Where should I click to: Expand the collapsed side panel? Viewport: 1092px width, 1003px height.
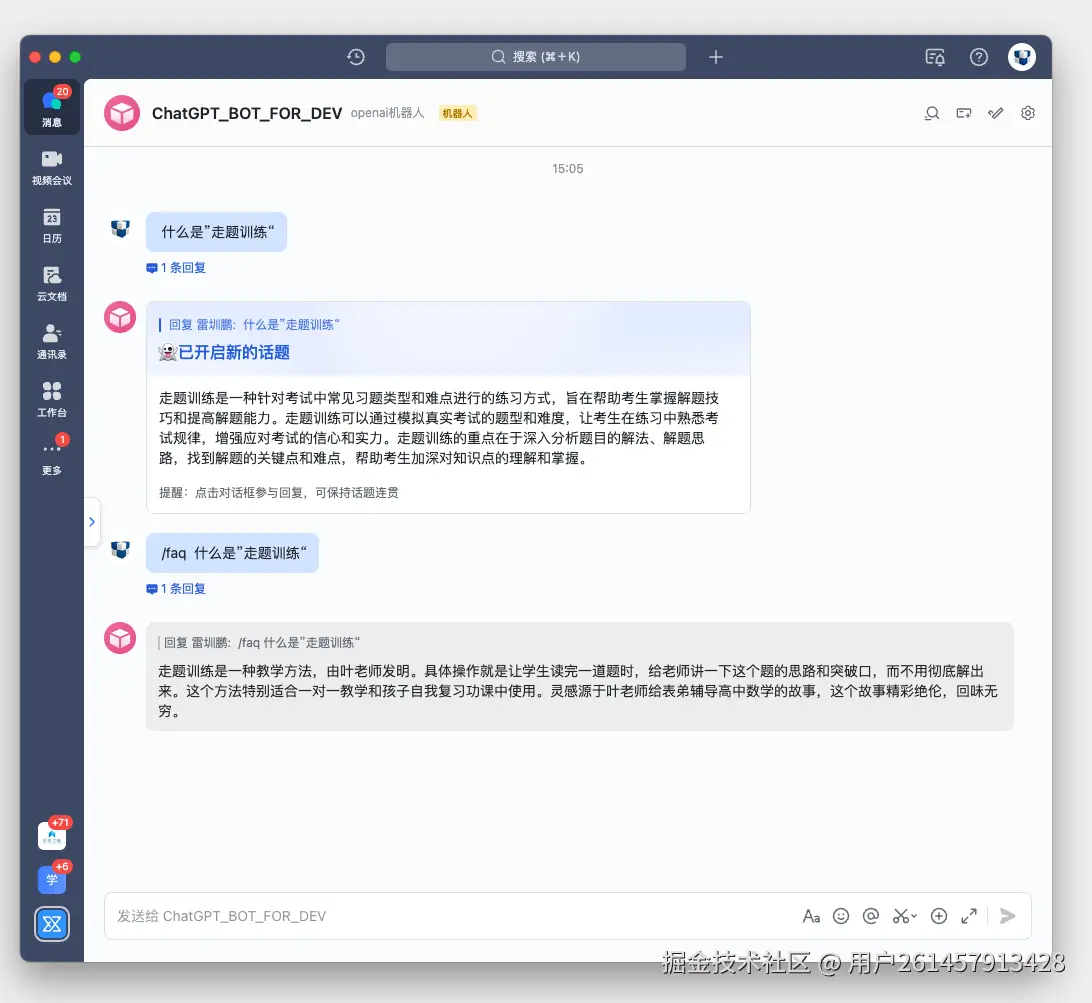(x=91, y=521)
